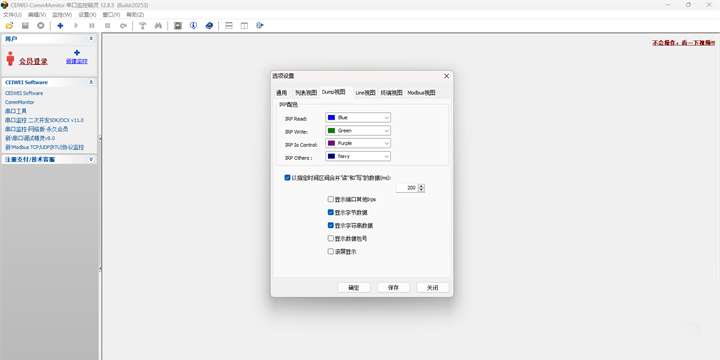The image size is (720, 360).
Task: Click the 新建监控 link
Action: tap(77, 61)
